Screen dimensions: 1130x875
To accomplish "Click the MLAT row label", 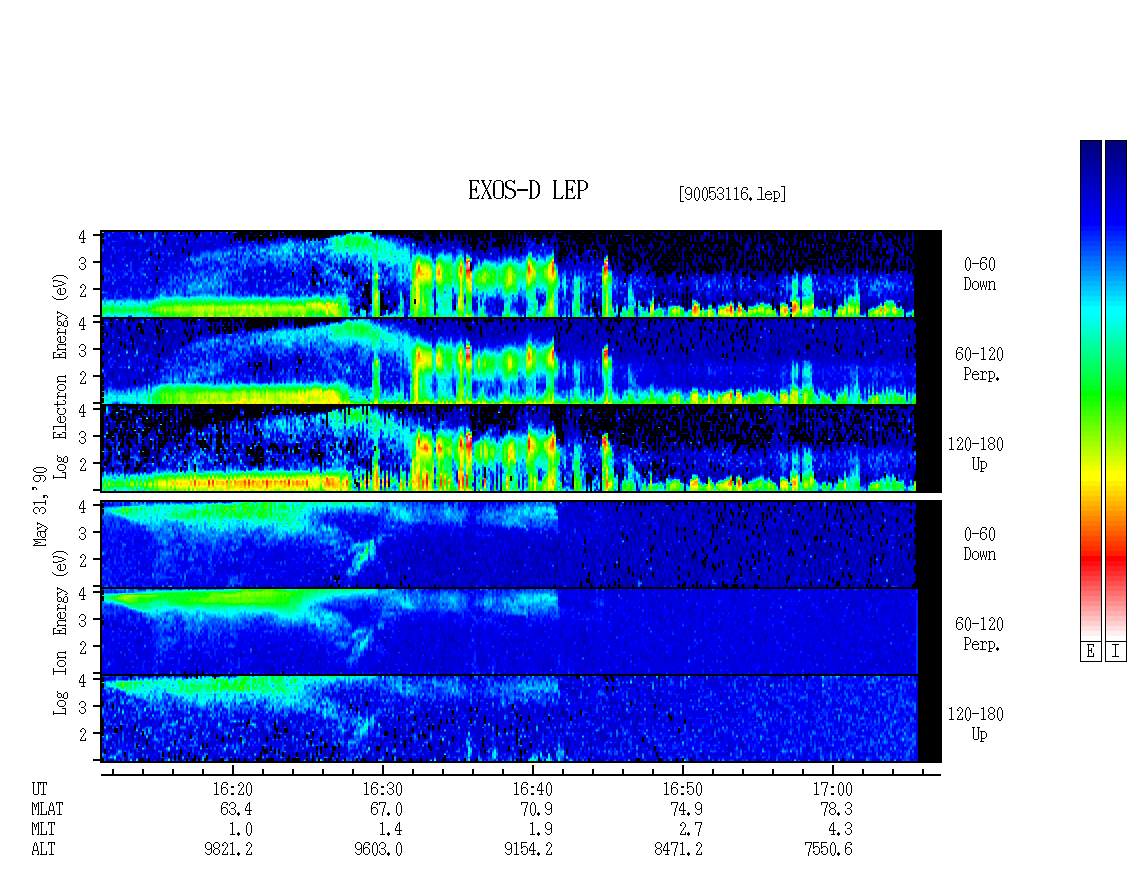I will coord(47,809).
